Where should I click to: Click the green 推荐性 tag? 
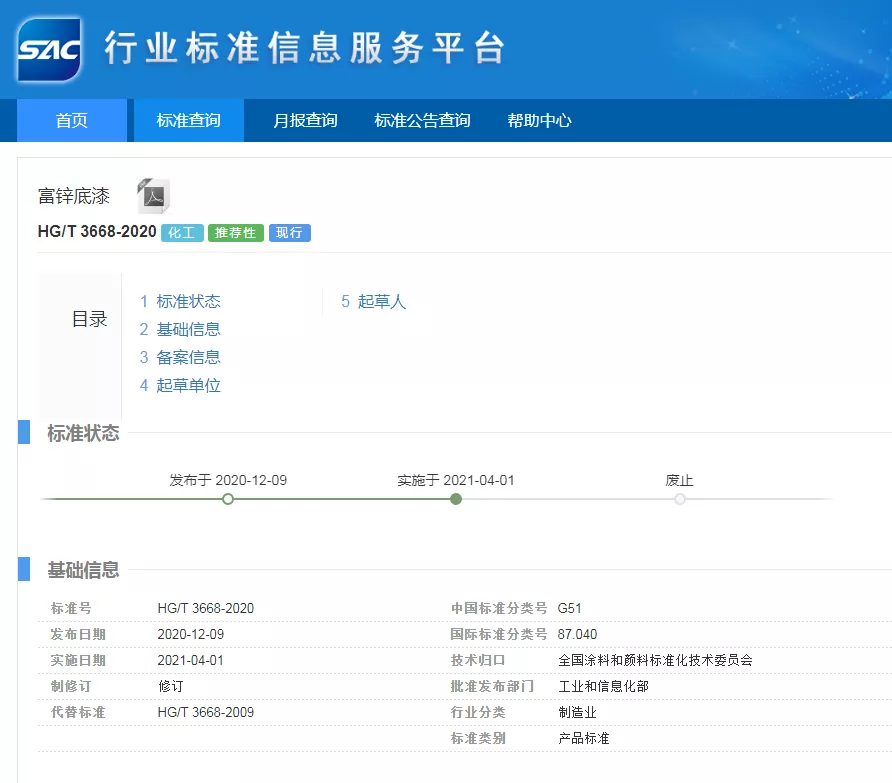(x=236, y=233)
